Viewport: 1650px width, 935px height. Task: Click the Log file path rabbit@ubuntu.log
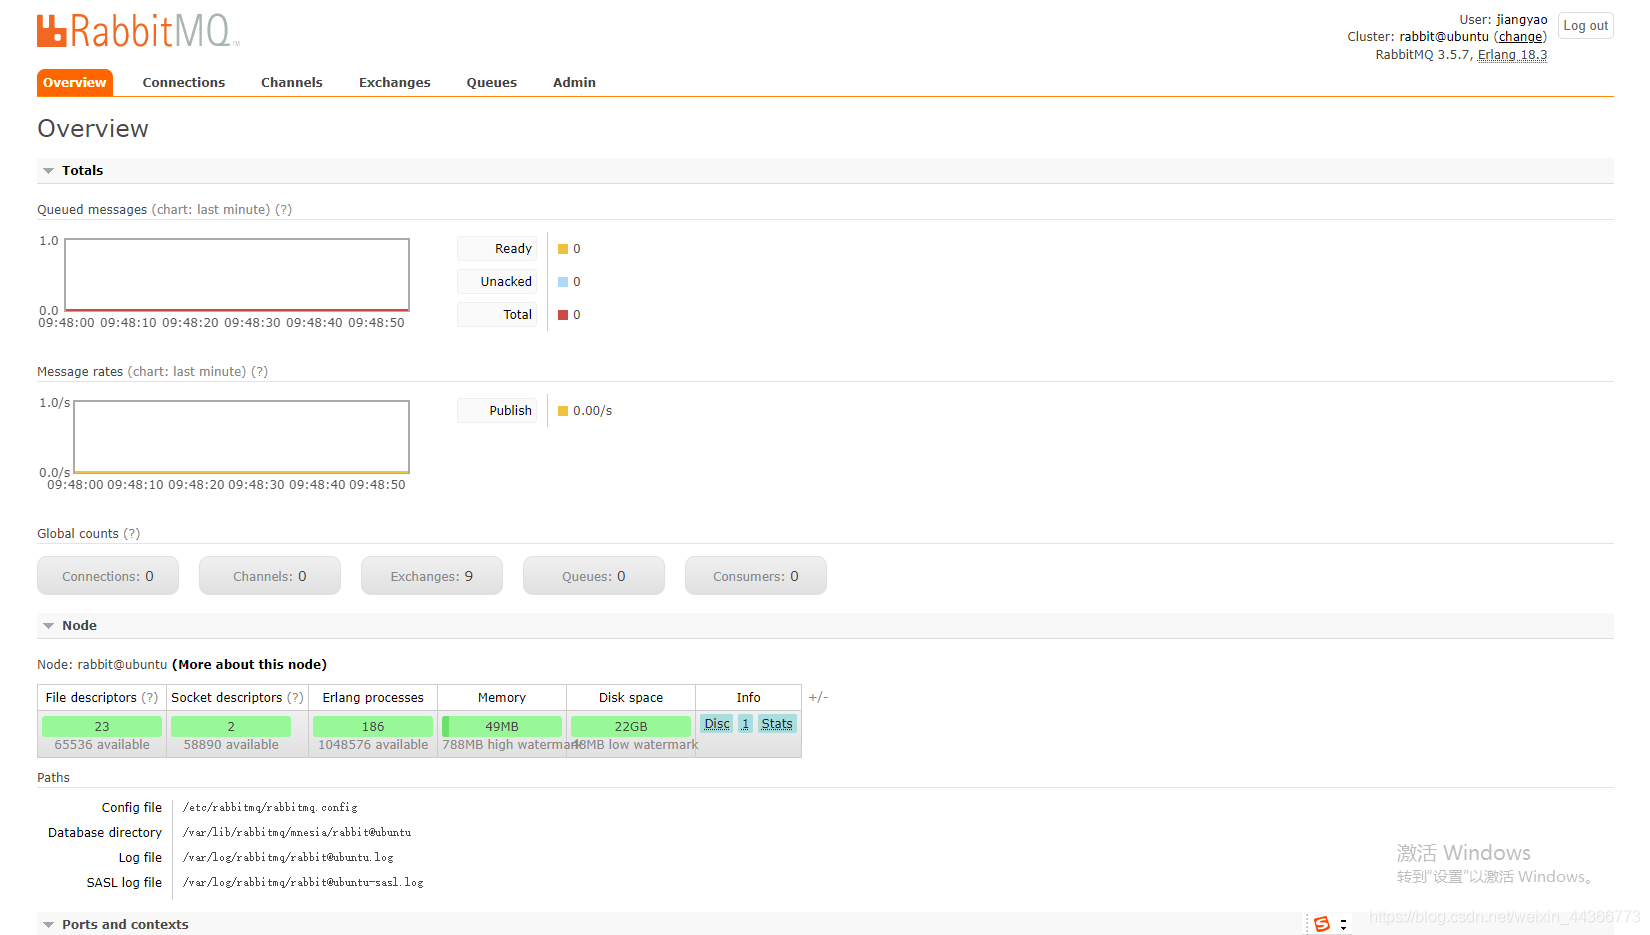[288, 858]
